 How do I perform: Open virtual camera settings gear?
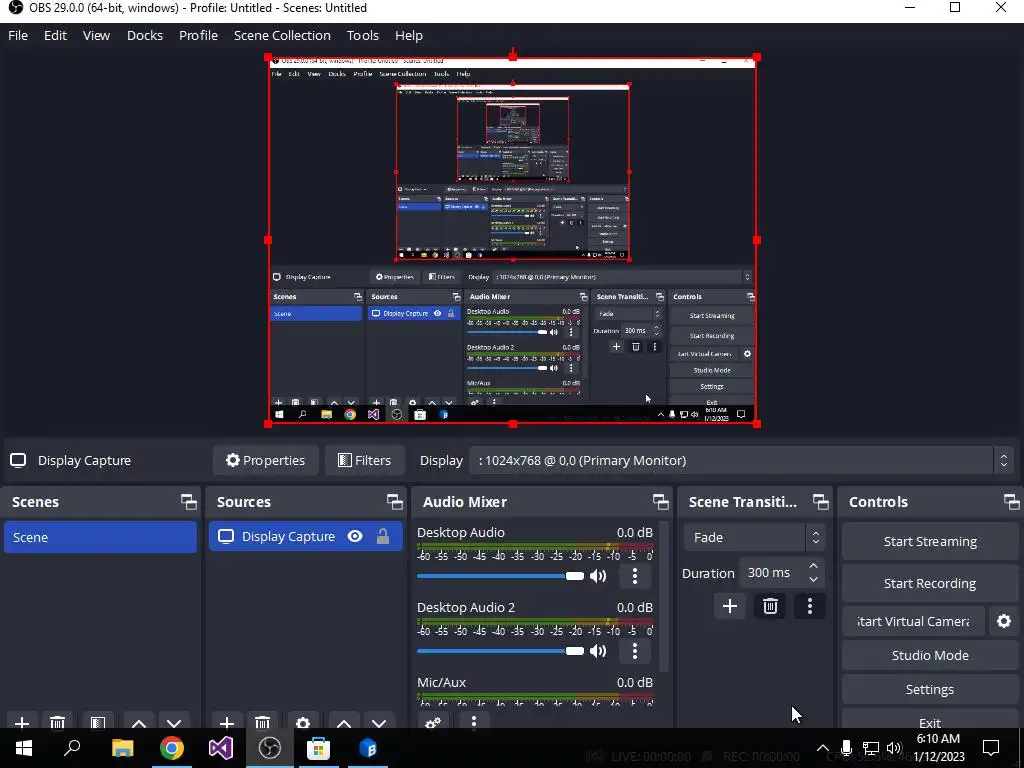coord(1004,621)
